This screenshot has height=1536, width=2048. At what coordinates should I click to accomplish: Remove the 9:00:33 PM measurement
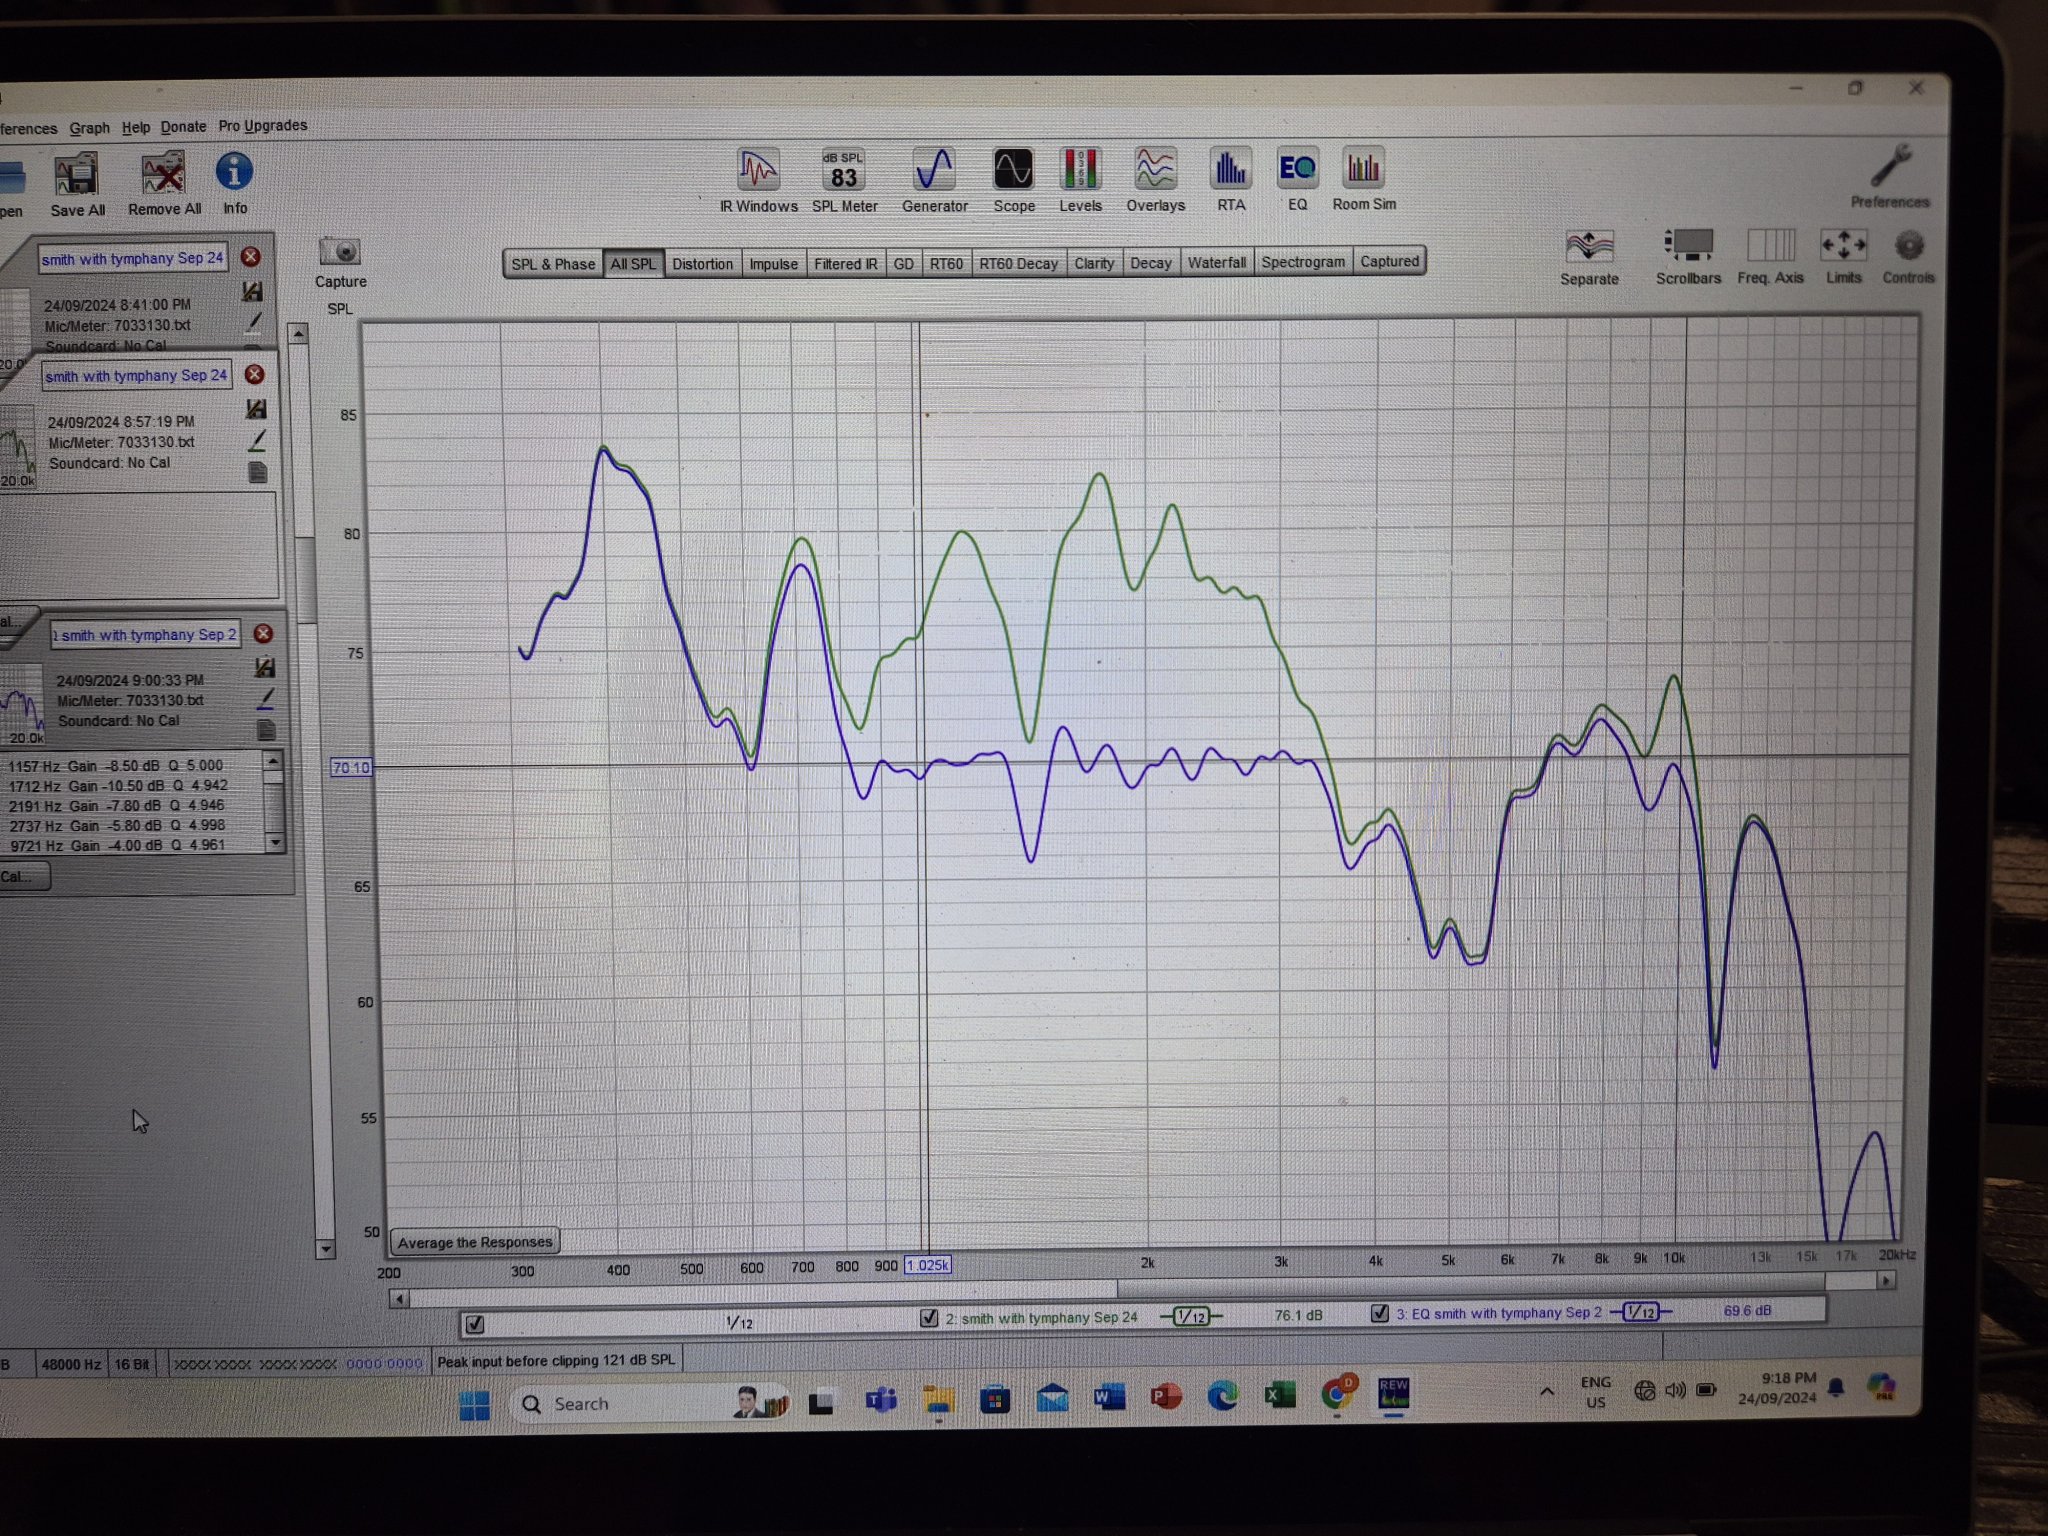[263, 634]
